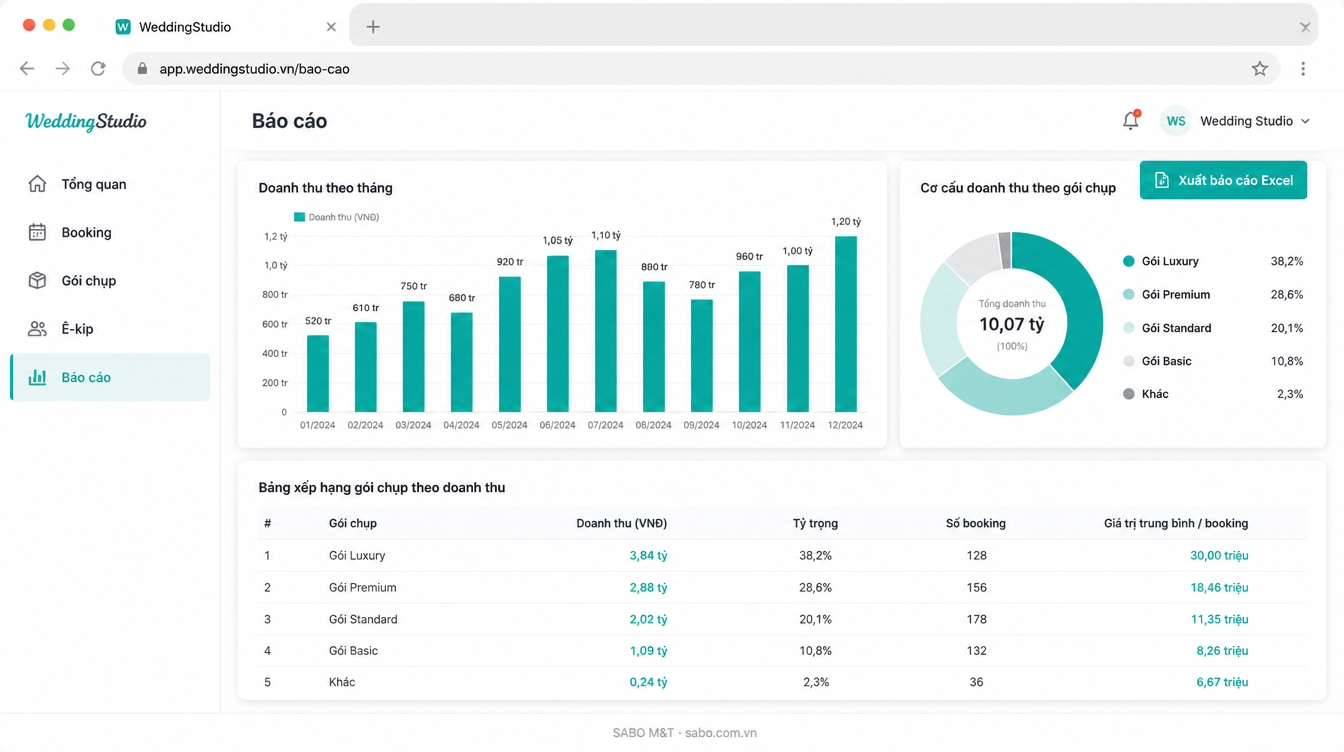The image size is (1344, 752).
Task: Go to the Booking menu item
Action: click(110, 232)
